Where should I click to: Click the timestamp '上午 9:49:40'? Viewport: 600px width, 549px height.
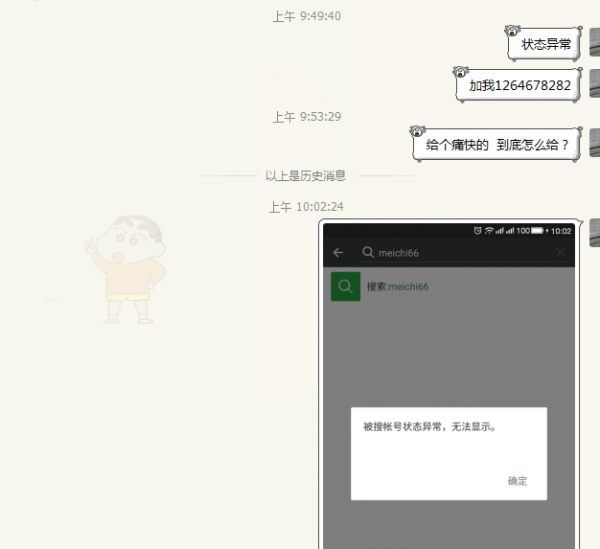click(307, 16)
